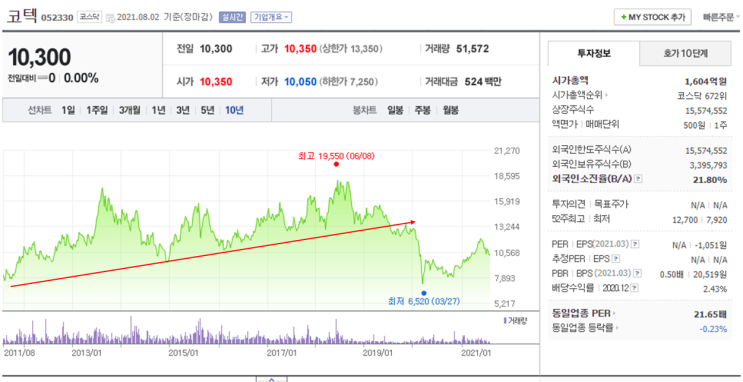The width and height of the screenshot is (743, 382).
Task: Click the 코스닥 672위 ranking value
Action: coord(702,95)
